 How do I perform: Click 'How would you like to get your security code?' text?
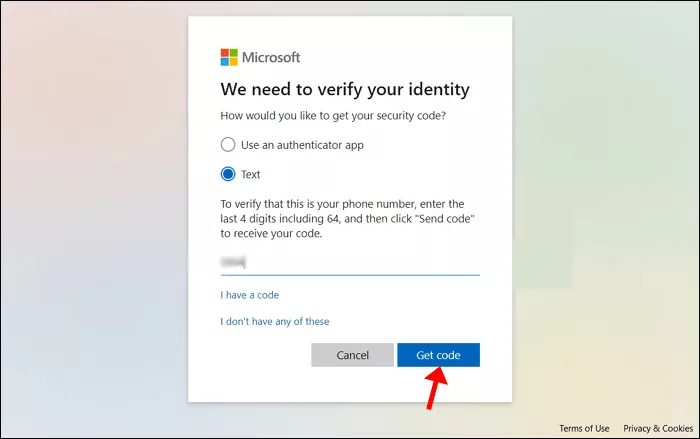(333, 116)
